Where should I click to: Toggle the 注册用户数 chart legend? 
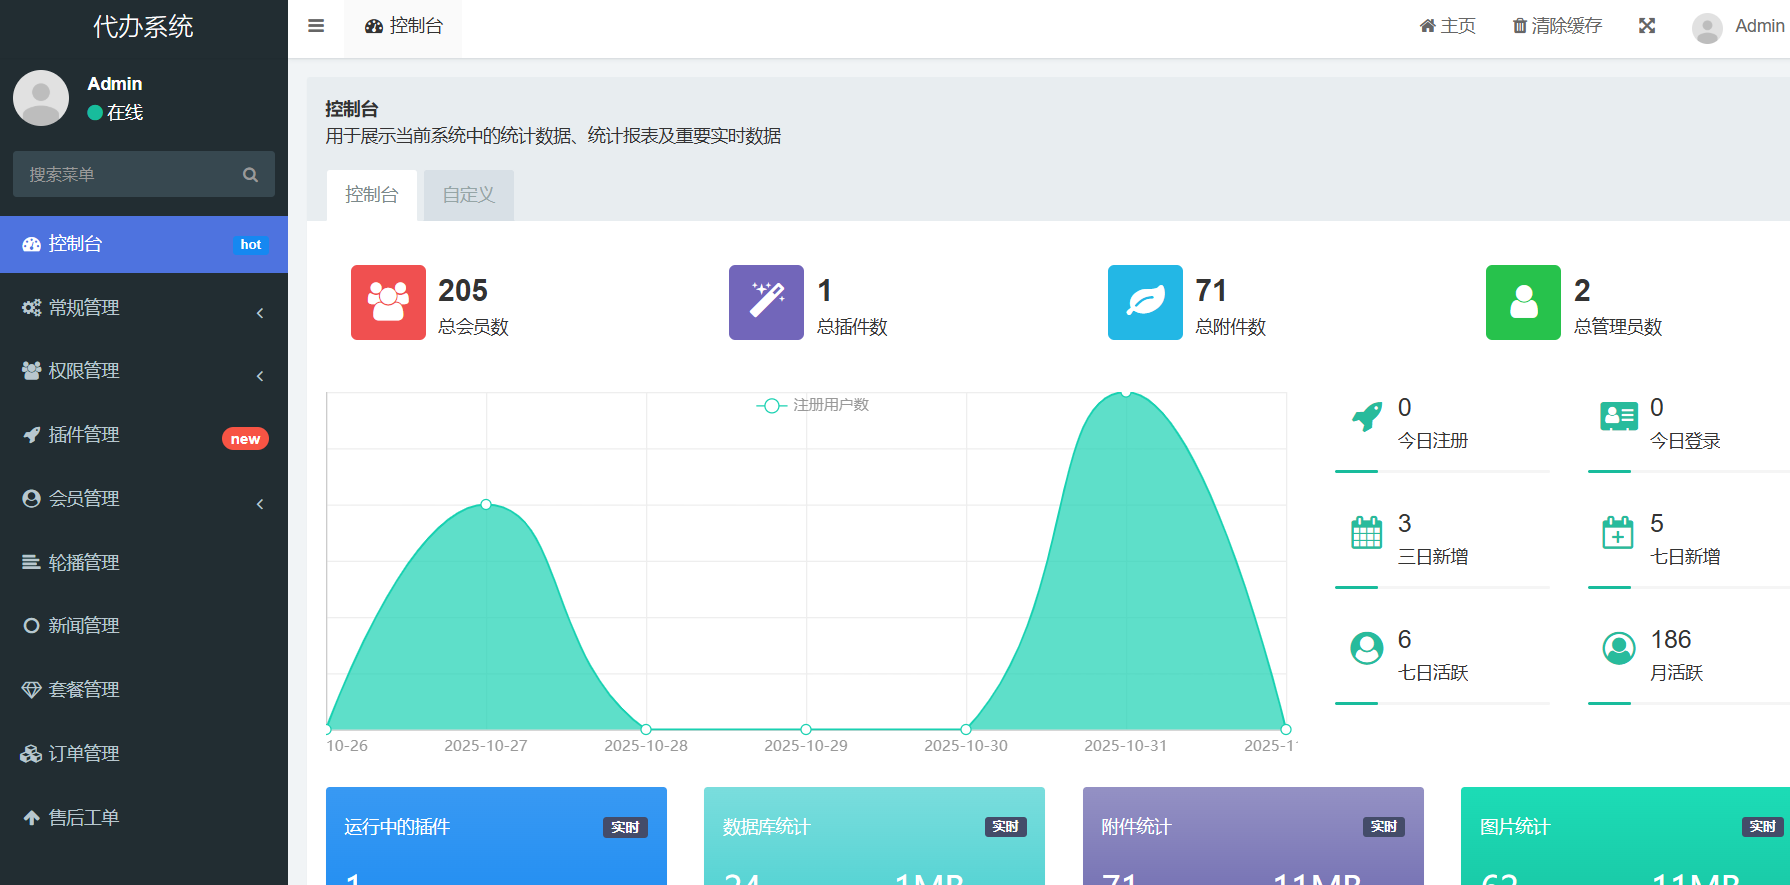click(812, 405)
